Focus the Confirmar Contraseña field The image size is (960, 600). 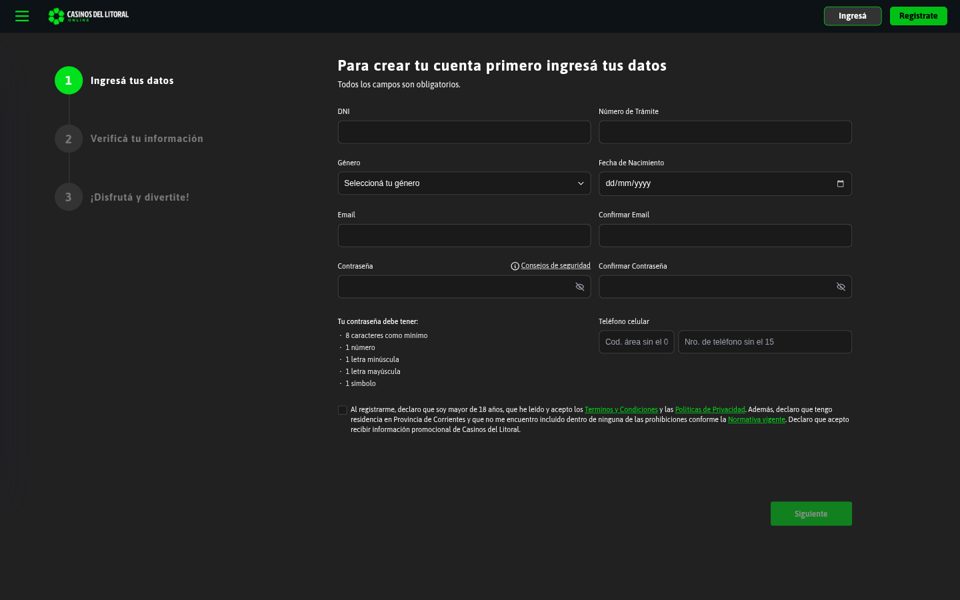coord(725,287)
